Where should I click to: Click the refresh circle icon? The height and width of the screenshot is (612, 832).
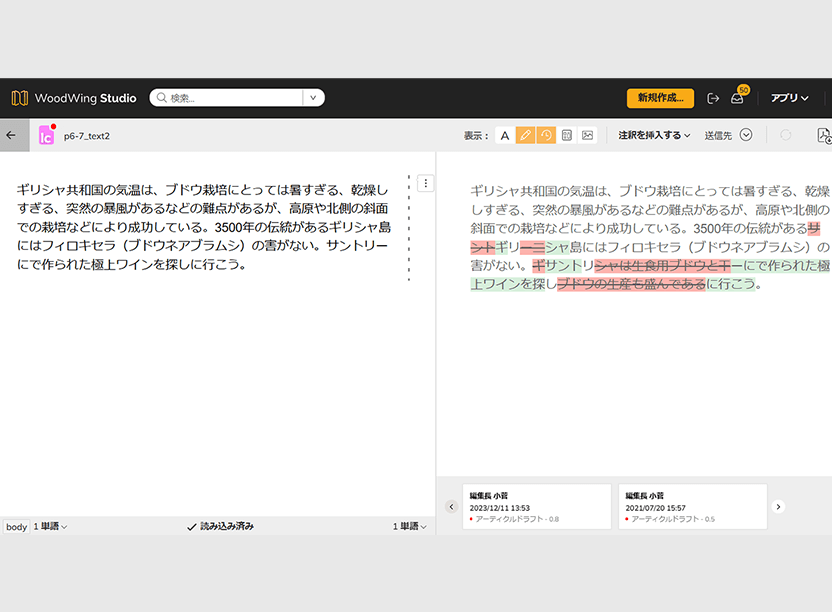point(786,135)
